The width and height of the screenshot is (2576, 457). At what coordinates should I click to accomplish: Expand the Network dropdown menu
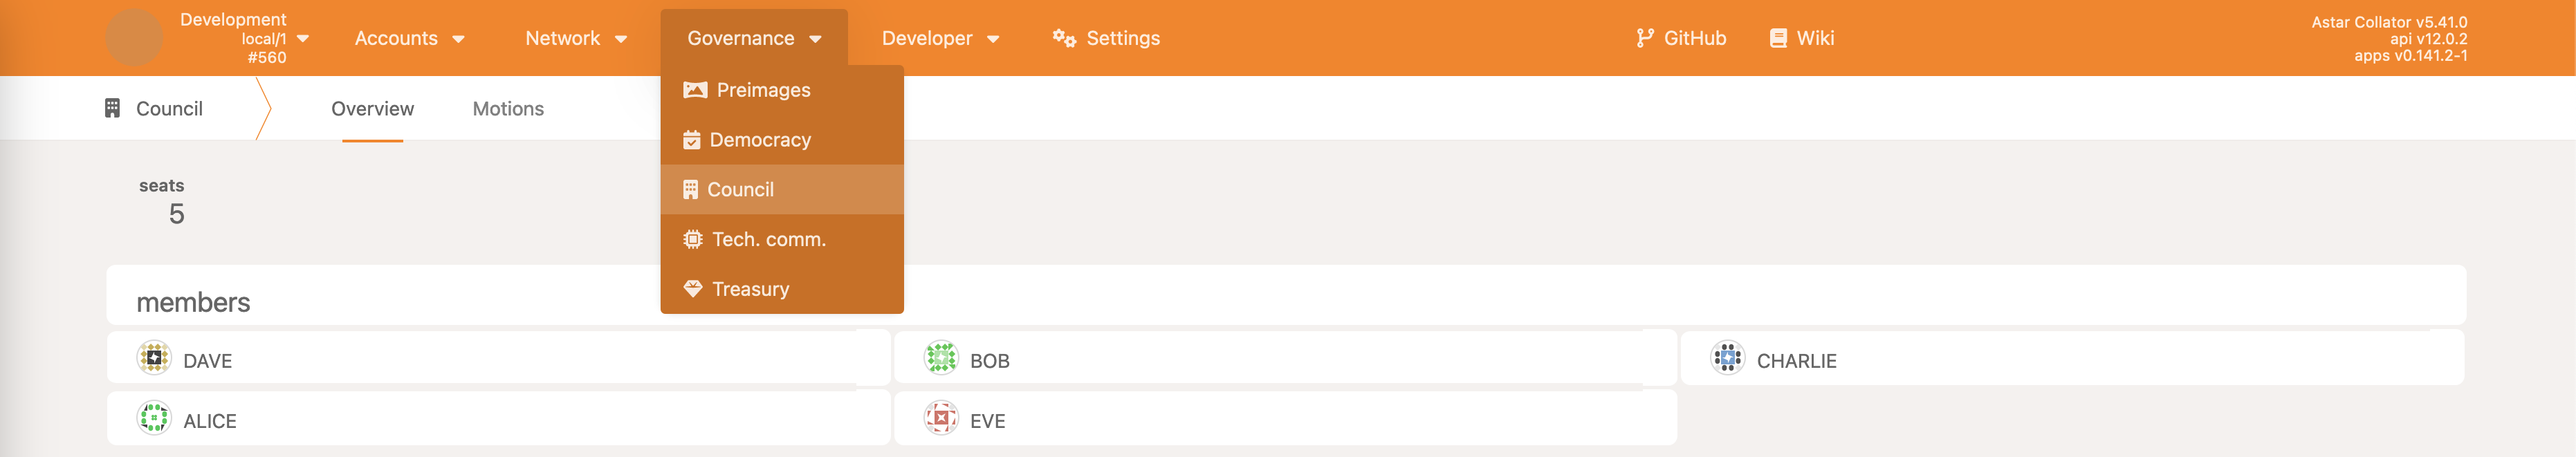click(x=575, y=38)
